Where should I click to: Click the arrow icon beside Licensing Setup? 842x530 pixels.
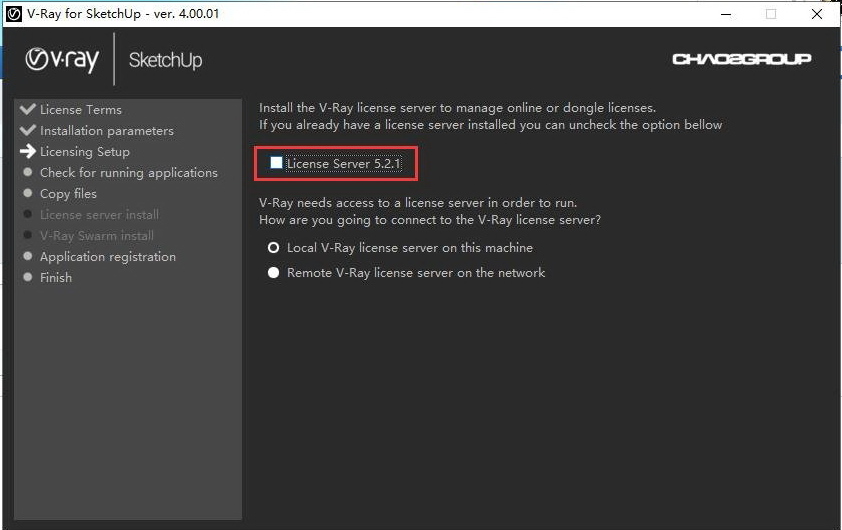(28, 151)
